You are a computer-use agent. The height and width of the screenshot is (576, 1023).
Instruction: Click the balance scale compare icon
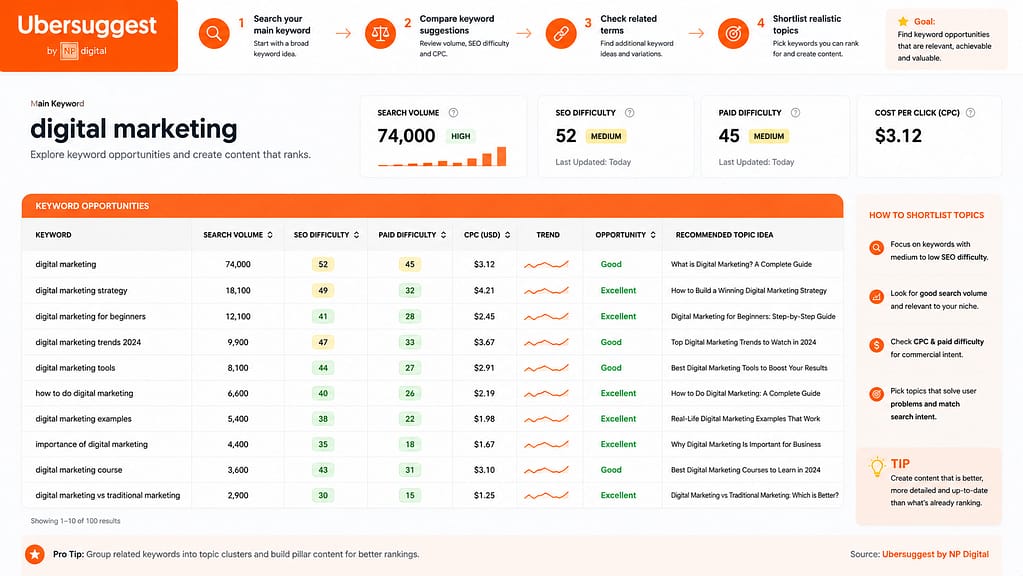click(380, 33)
